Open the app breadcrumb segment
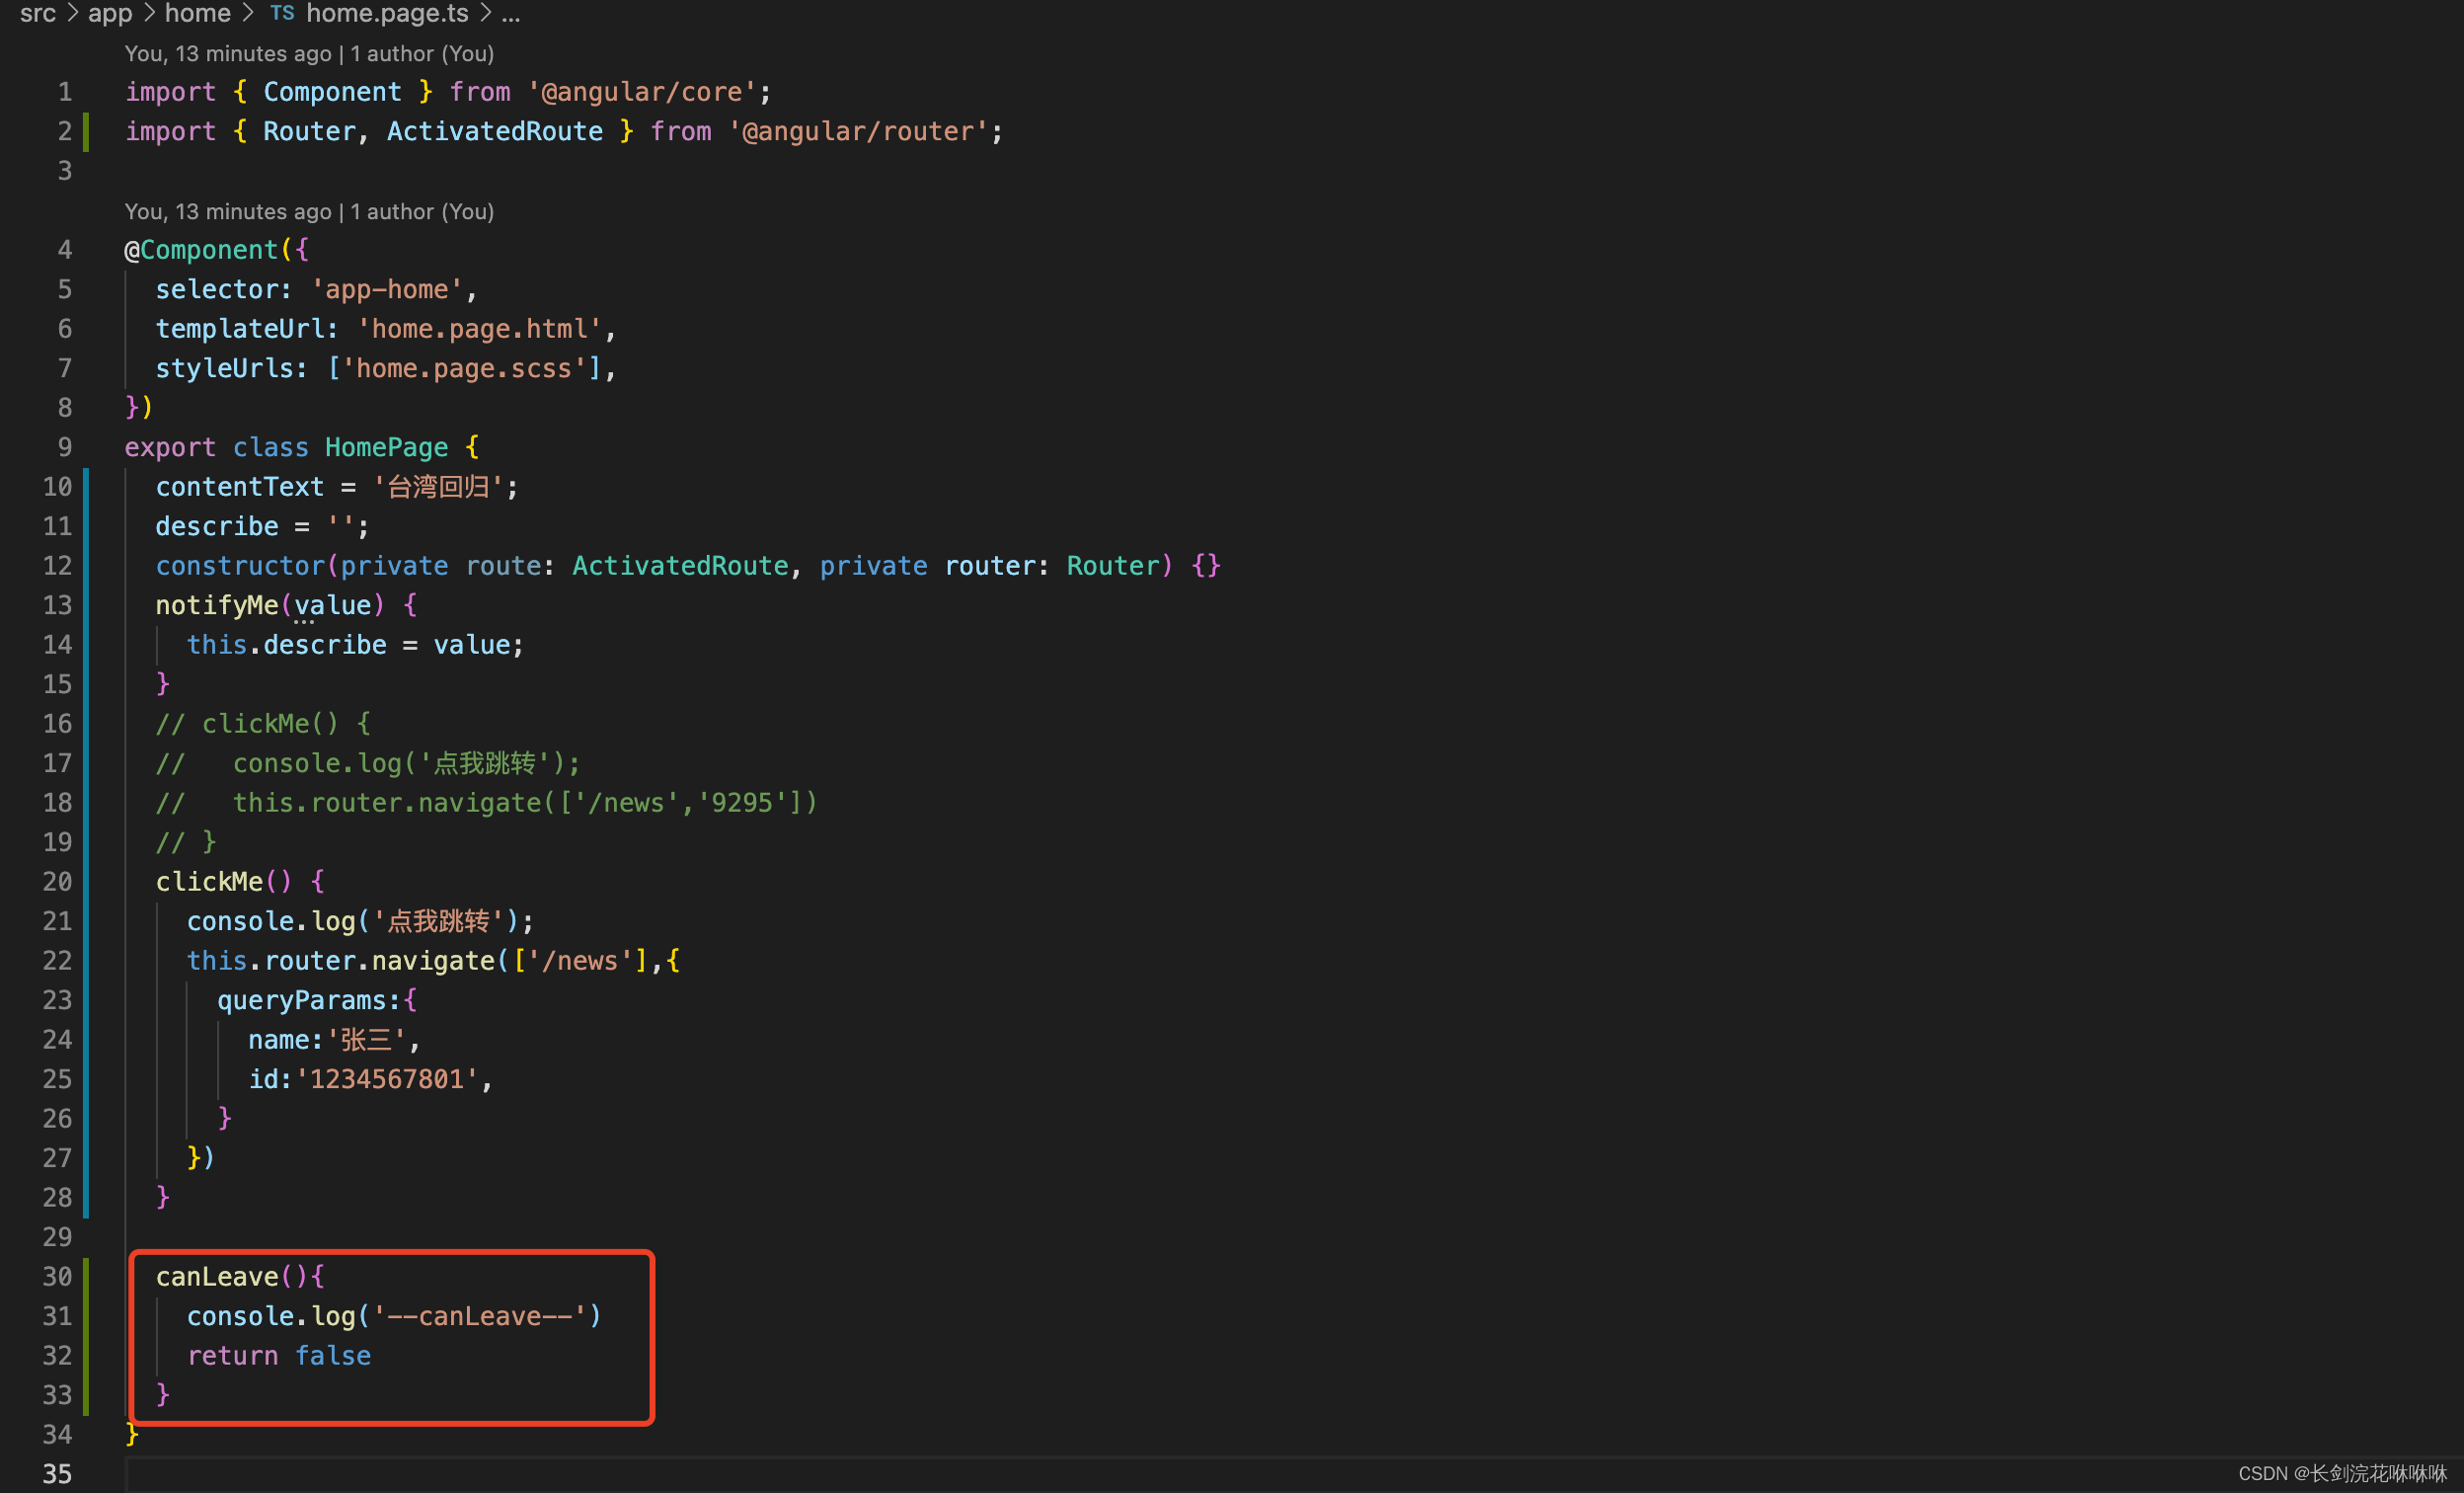The height and width of the screenshot is (1493, 2464). [110, 13]
